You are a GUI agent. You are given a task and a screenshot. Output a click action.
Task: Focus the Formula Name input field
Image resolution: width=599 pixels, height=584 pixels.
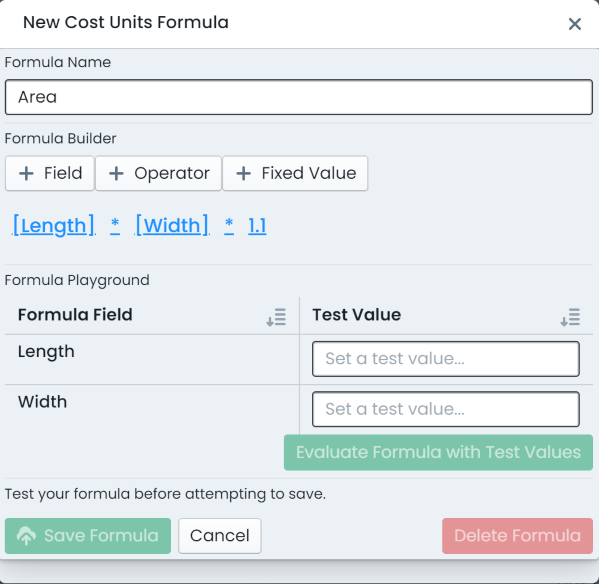tap(299, 97)
